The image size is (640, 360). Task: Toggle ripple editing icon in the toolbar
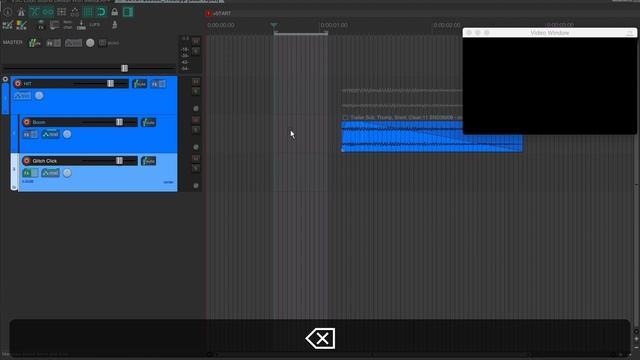click(62, 12)
